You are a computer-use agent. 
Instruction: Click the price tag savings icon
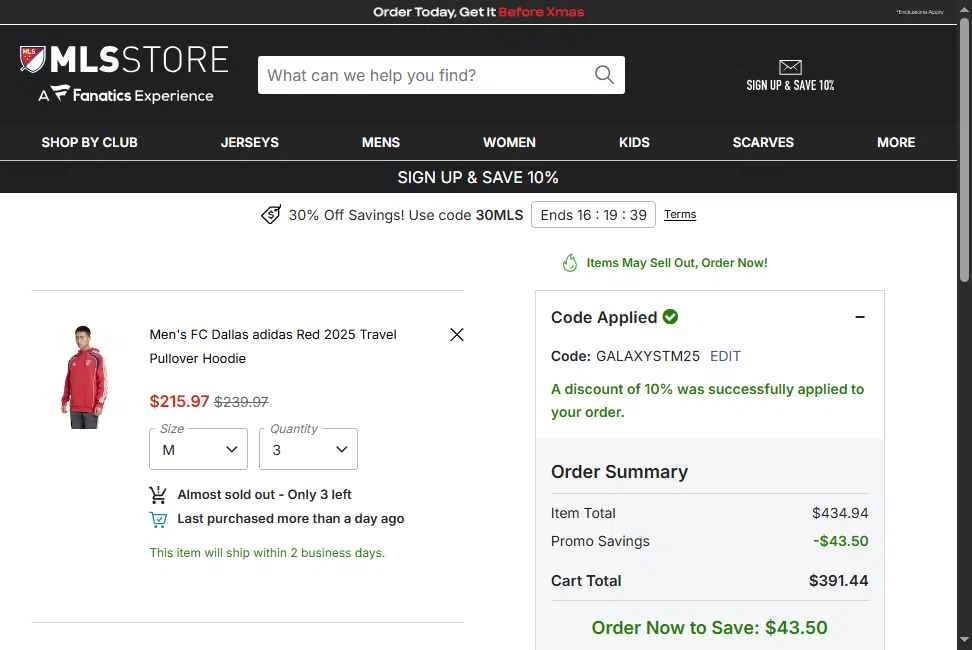click(x=271, y=214)
